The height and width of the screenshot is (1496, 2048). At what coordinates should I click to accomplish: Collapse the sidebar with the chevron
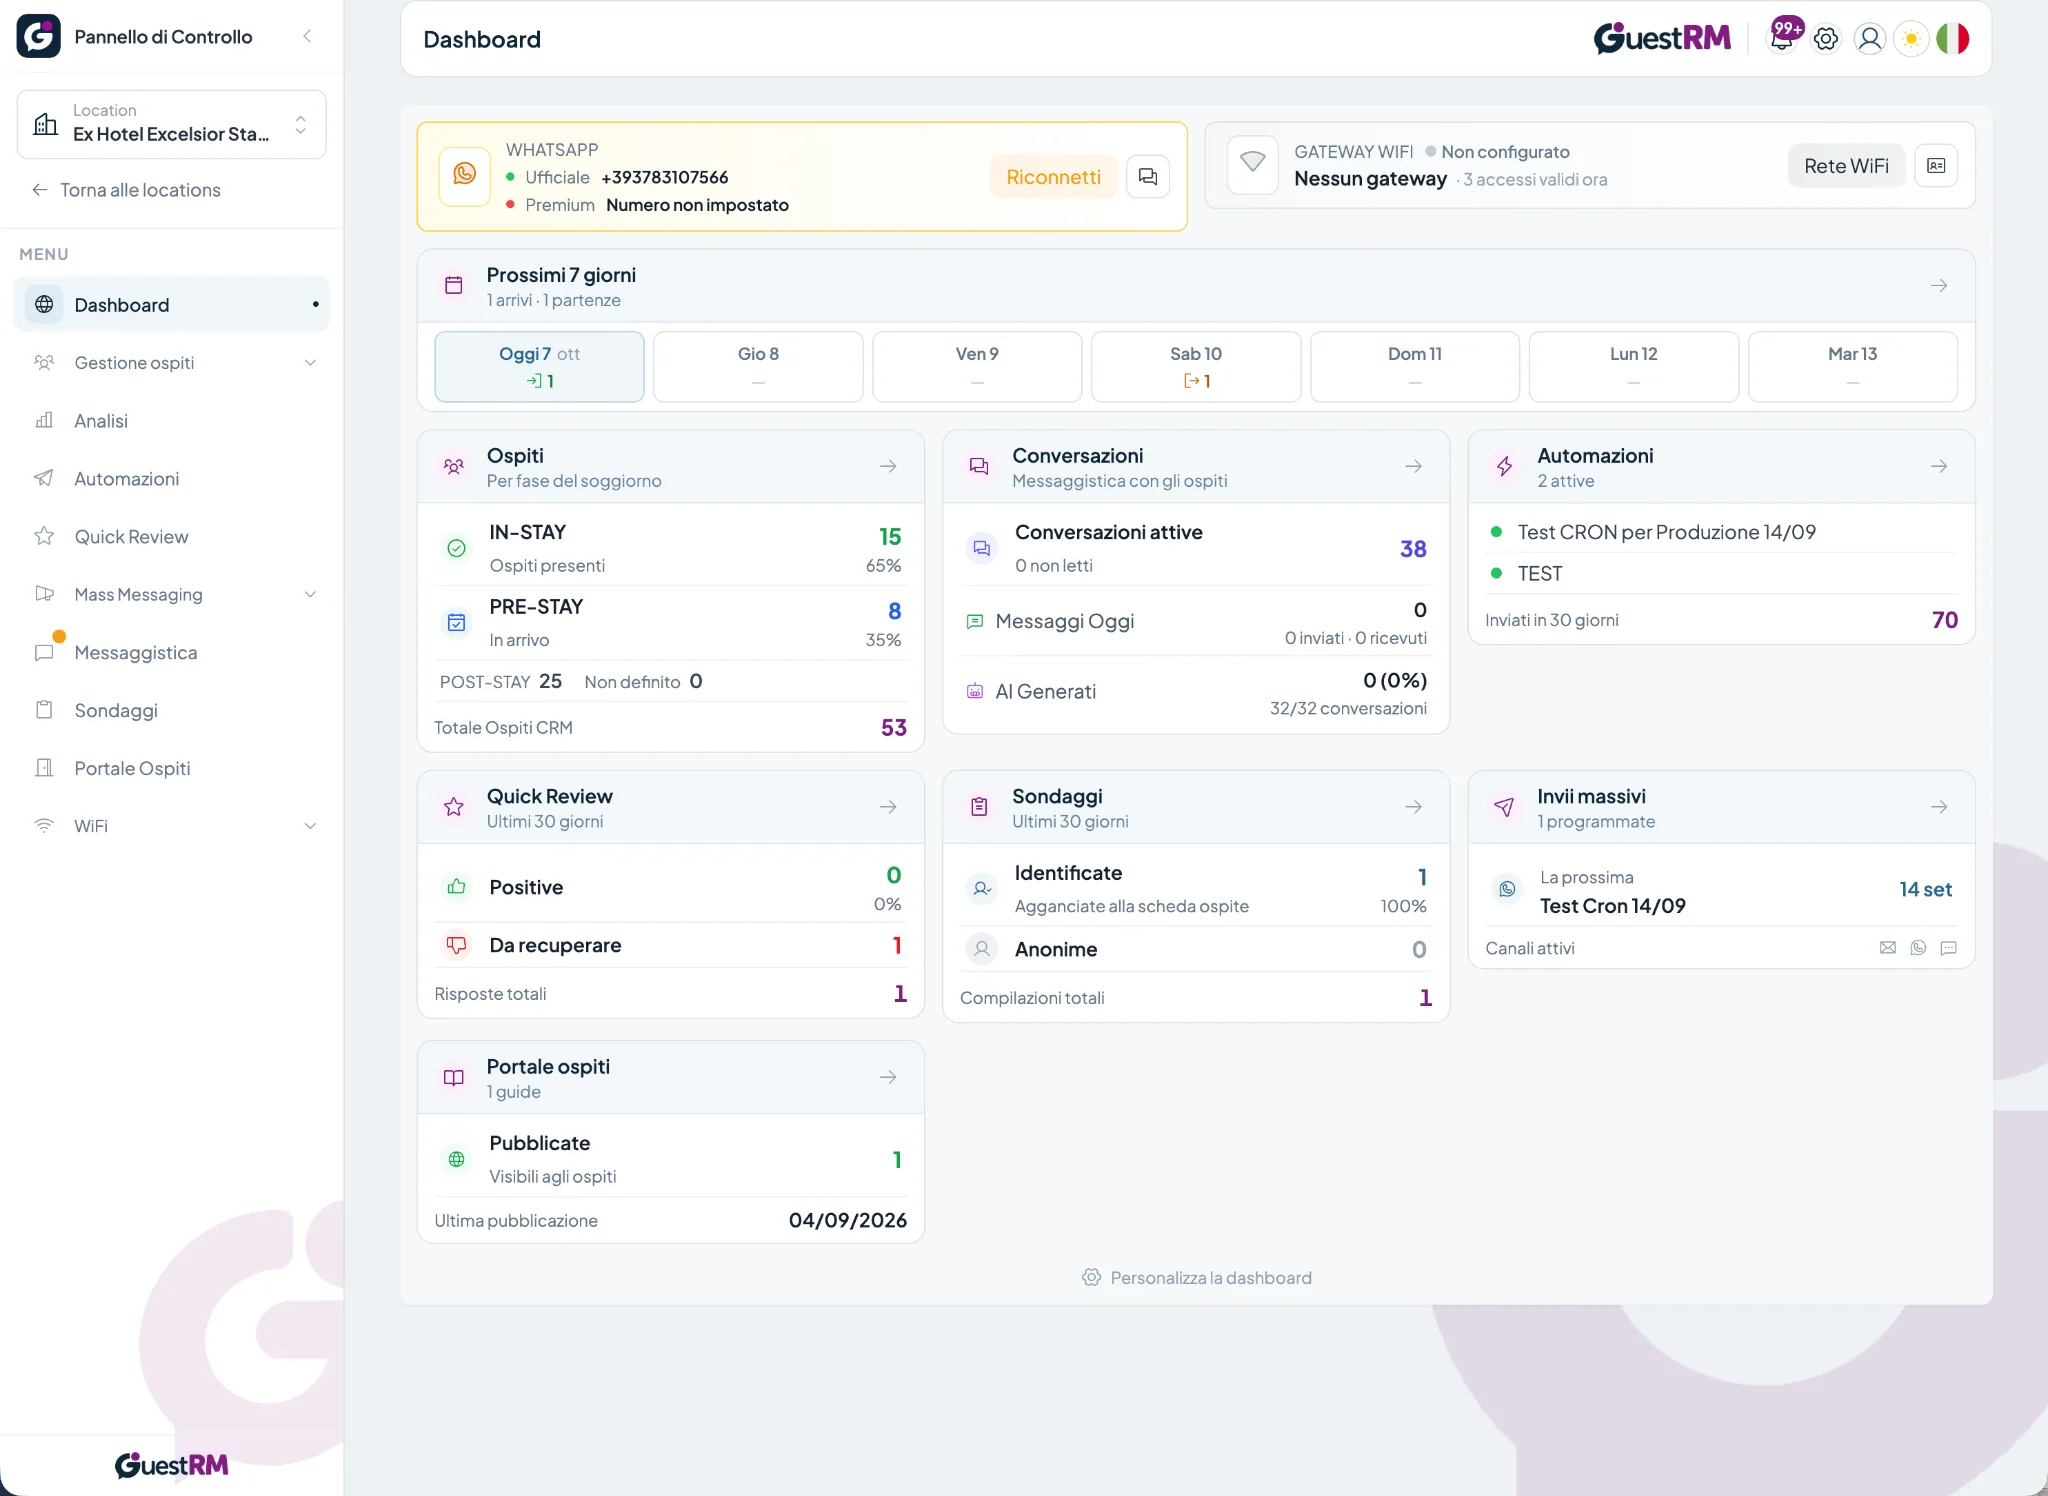(x=307, y=36)
